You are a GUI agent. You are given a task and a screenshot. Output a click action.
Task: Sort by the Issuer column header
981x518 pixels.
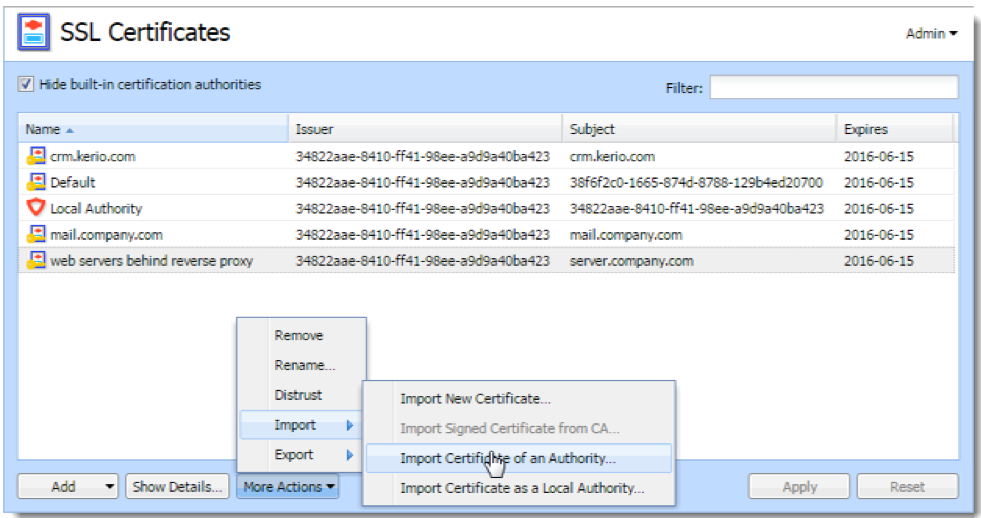pos(425,129)
